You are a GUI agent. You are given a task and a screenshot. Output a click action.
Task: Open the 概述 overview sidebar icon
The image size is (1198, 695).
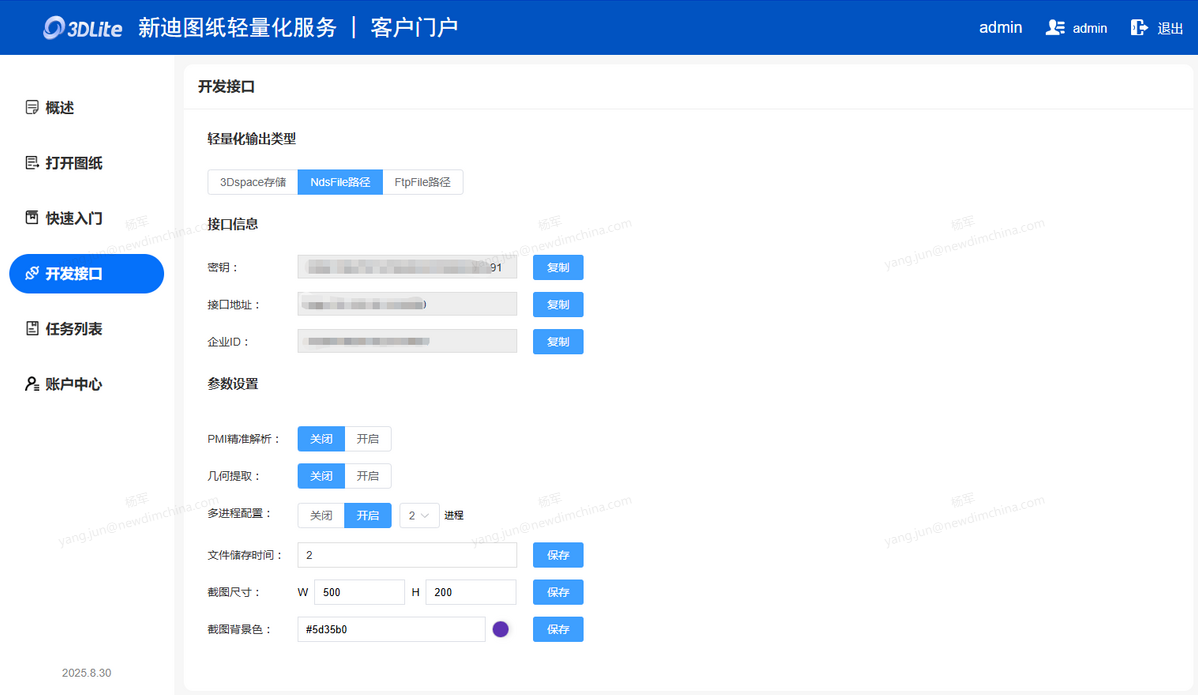click(32, 108)
